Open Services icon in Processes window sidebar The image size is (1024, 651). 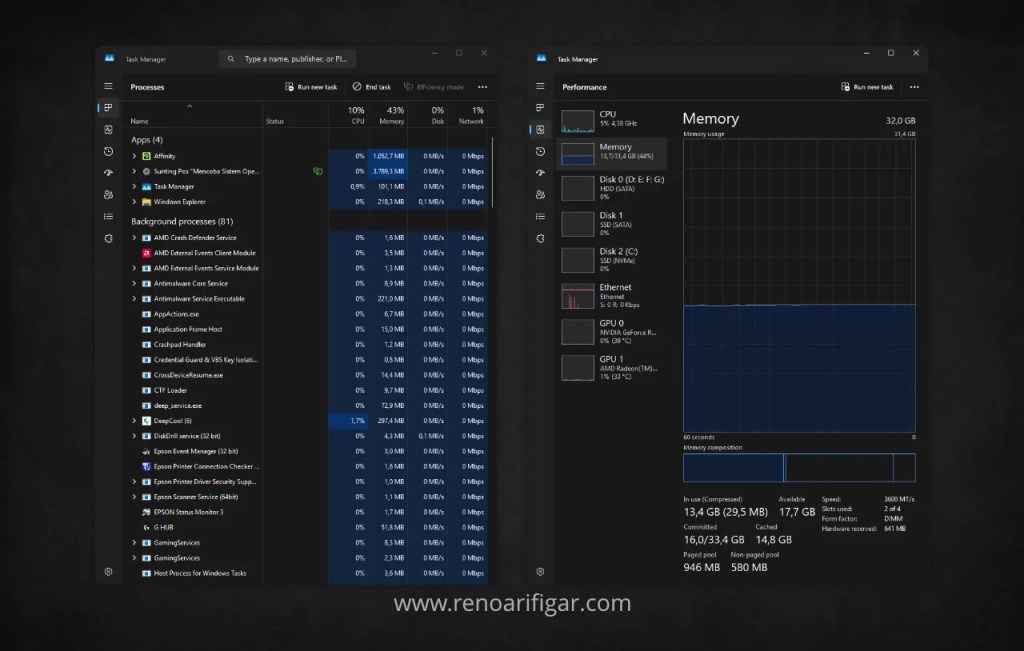(108, 238)
